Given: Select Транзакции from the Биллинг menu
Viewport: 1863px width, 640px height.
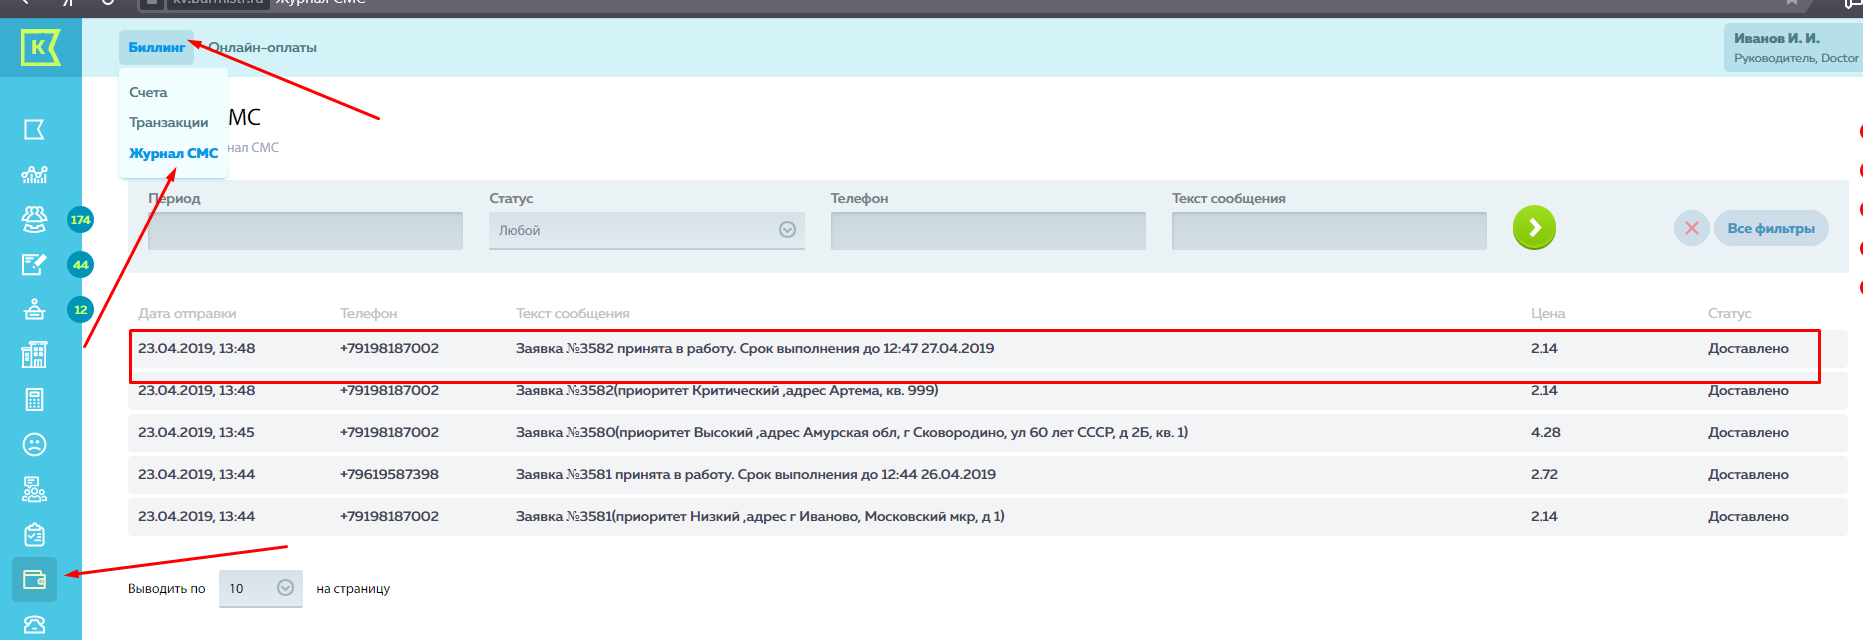Looking at the screenshot, I should point(168,122).
